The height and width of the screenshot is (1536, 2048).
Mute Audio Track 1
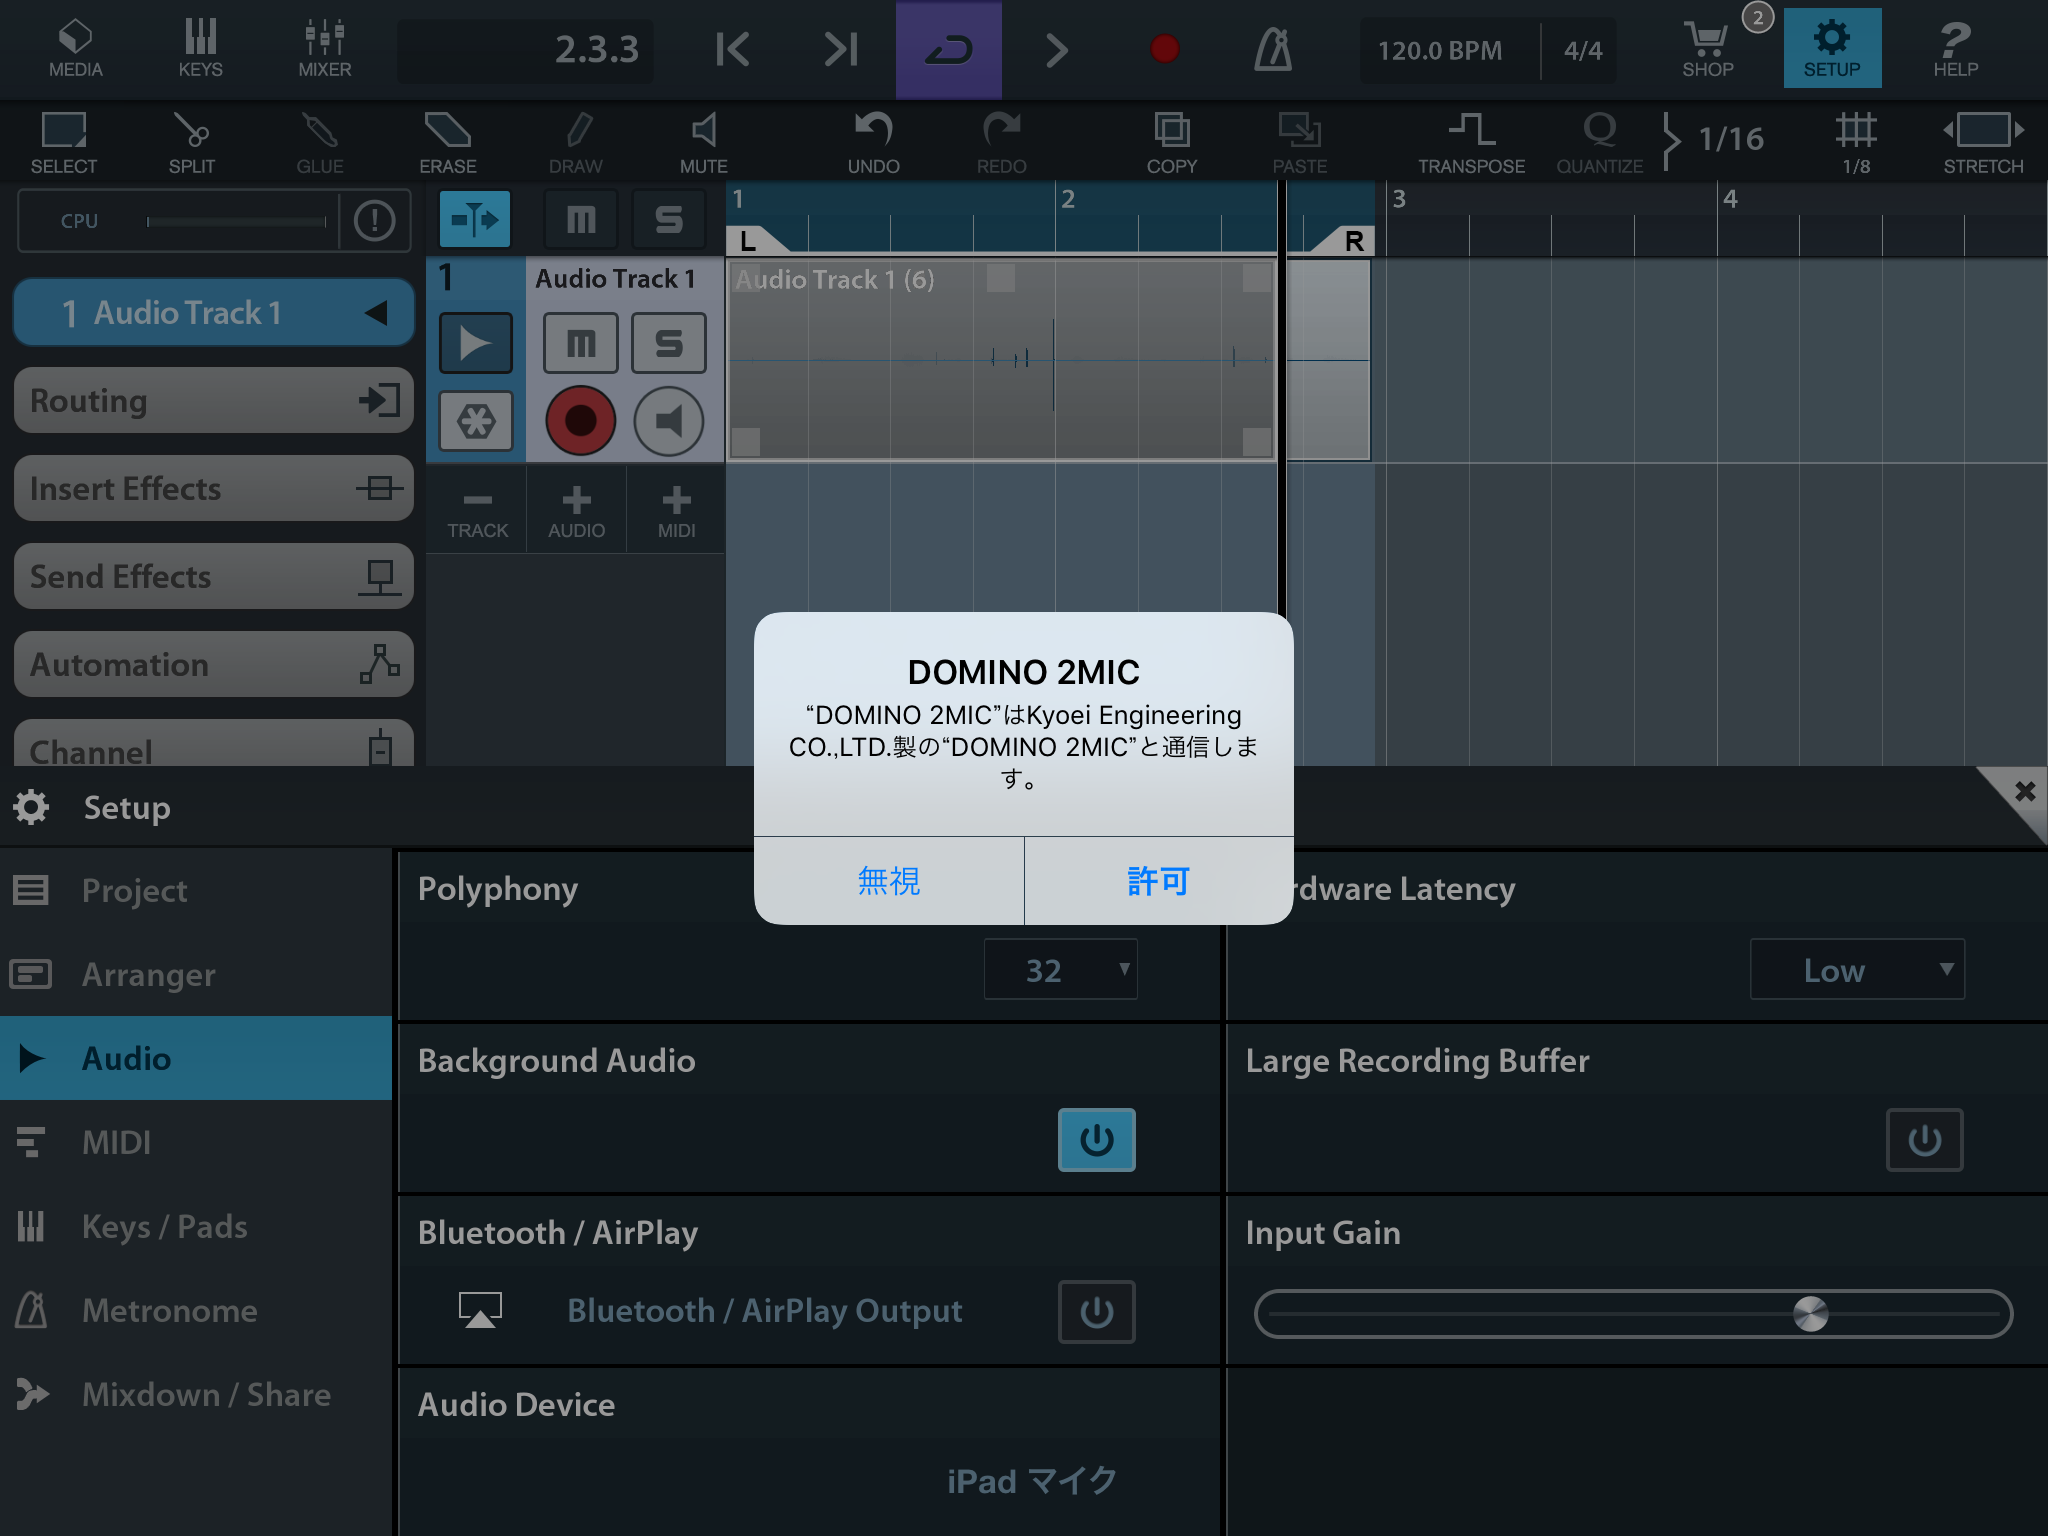point(581,343)
